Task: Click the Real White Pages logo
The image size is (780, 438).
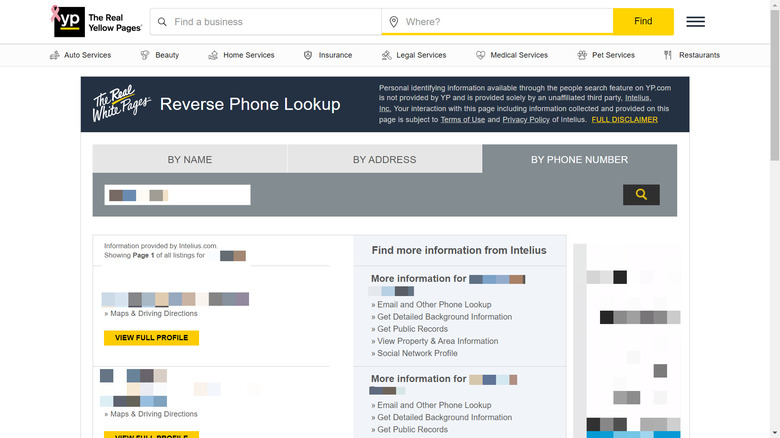Action: tap(121, 104)
